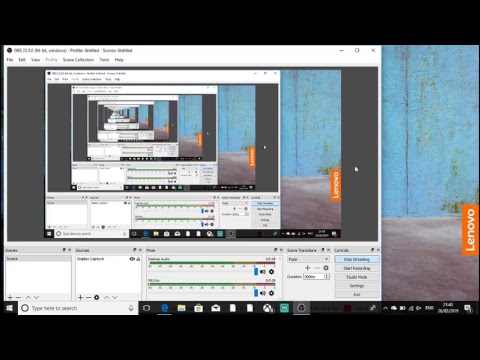Viewport: 480px width, 360px height.
Task: Toggle visibility eye of Display Capture
Action: click(132, 259)
